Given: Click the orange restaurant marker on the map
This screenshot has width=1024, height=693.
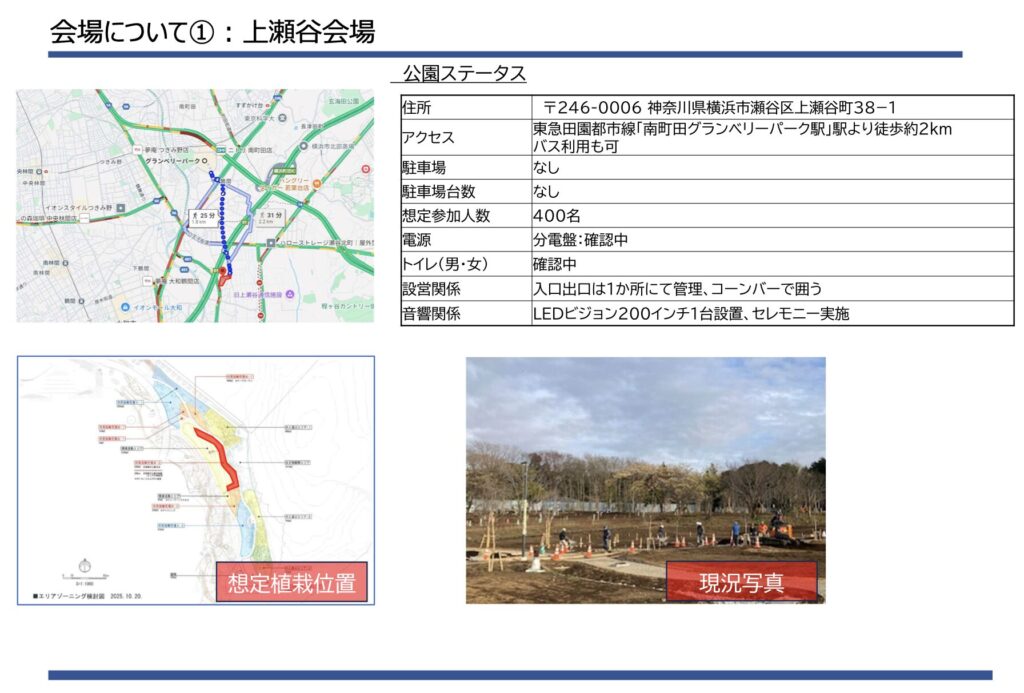Looking at the screenshot, I should [314, 181].
